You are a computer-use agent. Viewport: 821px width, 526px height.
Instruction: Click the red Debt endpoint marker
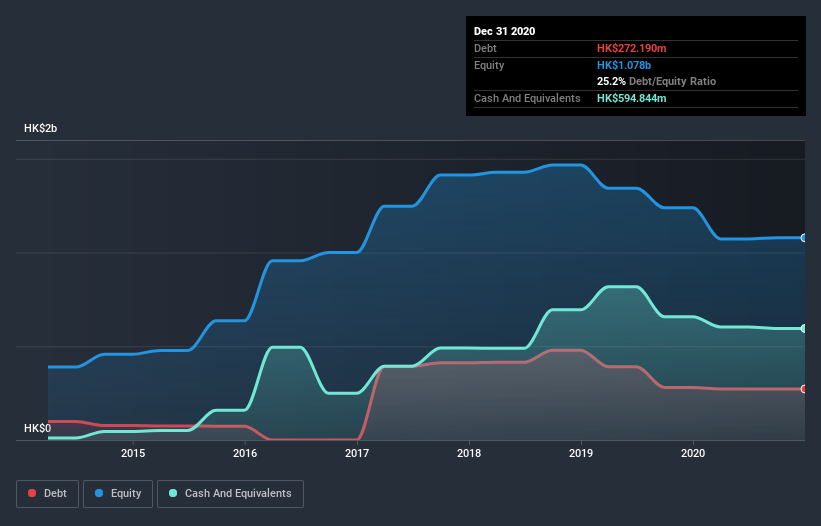click(804, 389)
